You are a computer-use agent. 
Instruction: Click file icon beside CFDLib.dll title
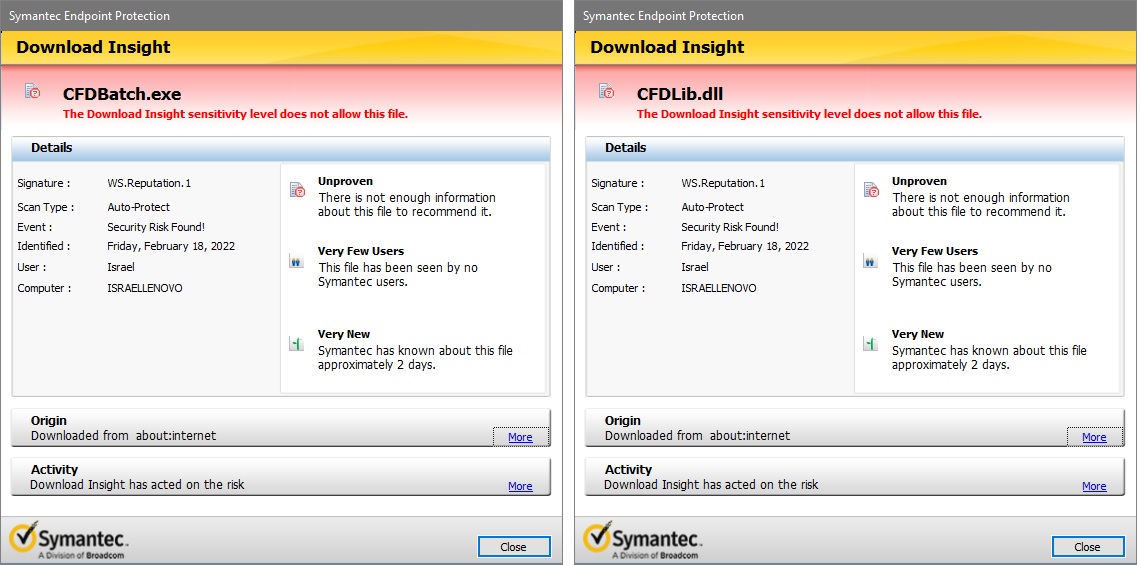click(x=607, y=91)
